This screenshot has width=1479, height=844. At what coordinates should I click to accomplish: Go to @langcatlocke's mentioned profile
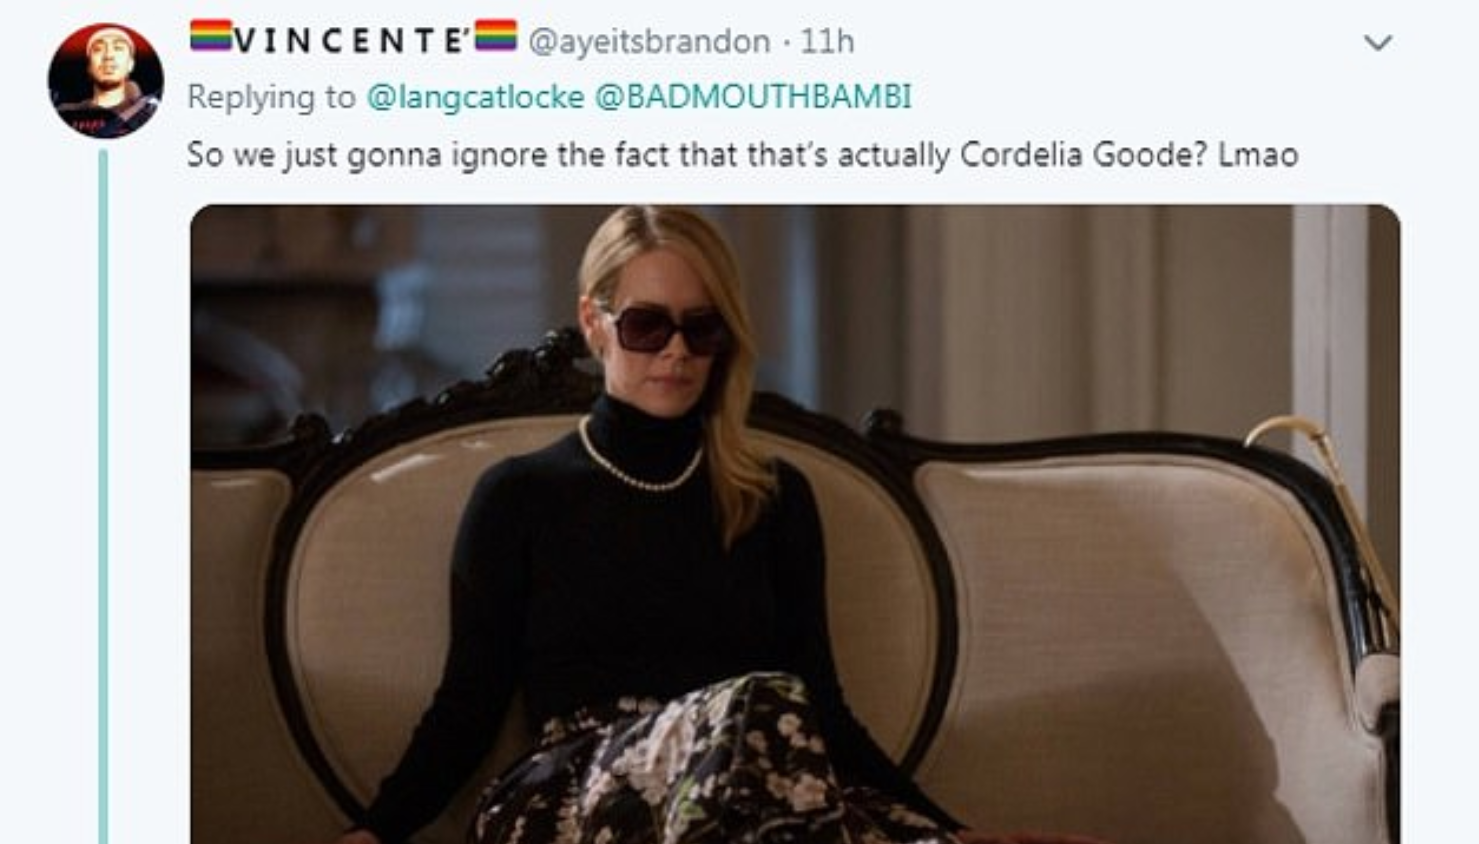(475, 97)
